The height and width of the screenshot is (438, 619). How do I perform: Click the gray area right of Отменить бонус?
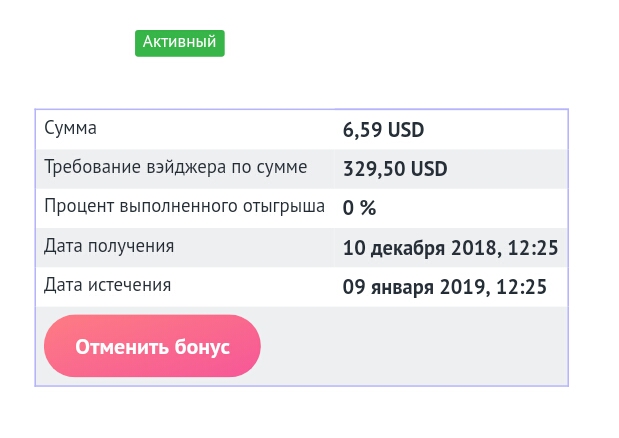pos(415,346)
